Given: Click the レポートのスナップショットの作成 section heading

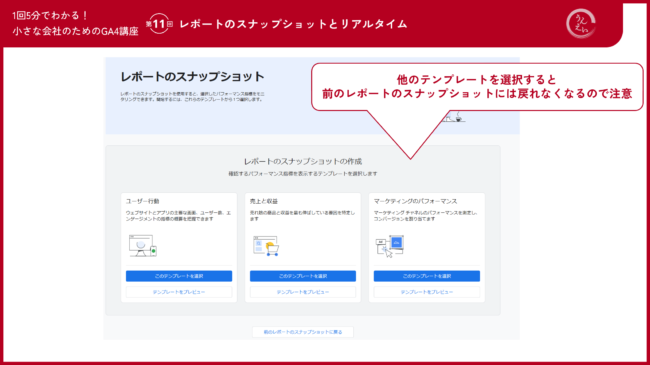Looking at the screenshot, I should click(303, 161).
